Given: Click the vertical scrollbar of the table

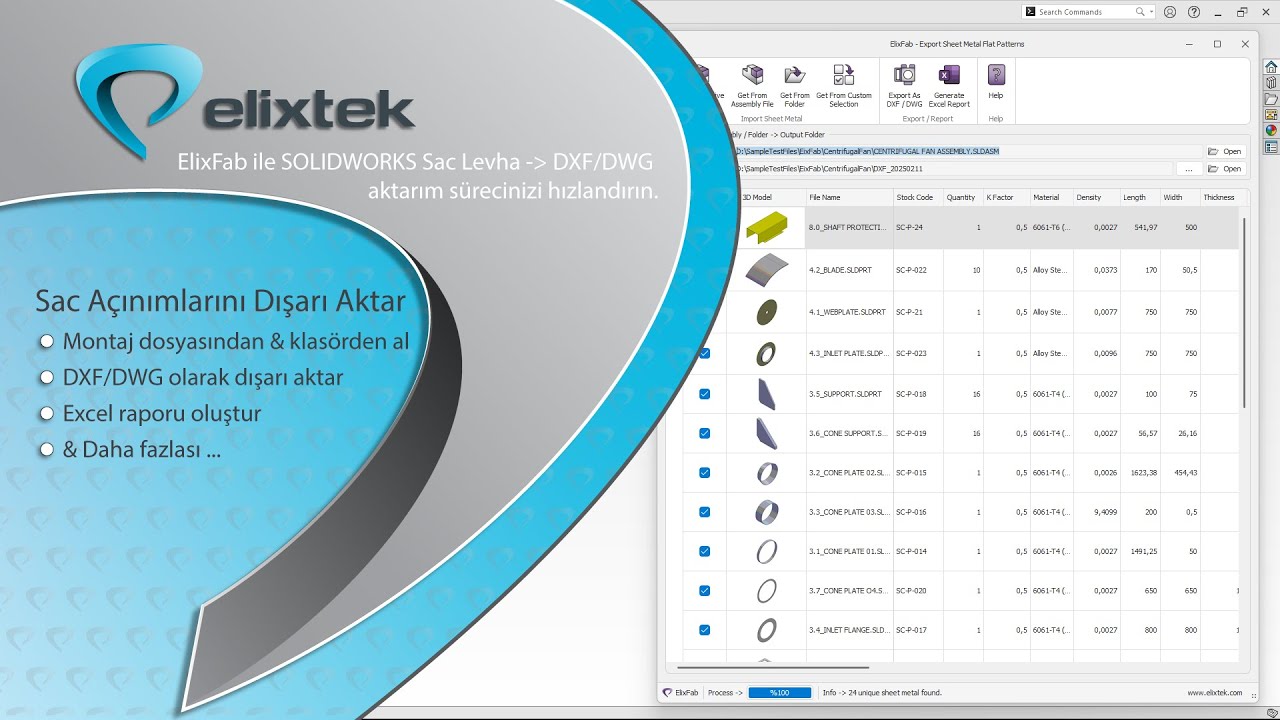Looking at the screenshot, I should coord(1245,312).
